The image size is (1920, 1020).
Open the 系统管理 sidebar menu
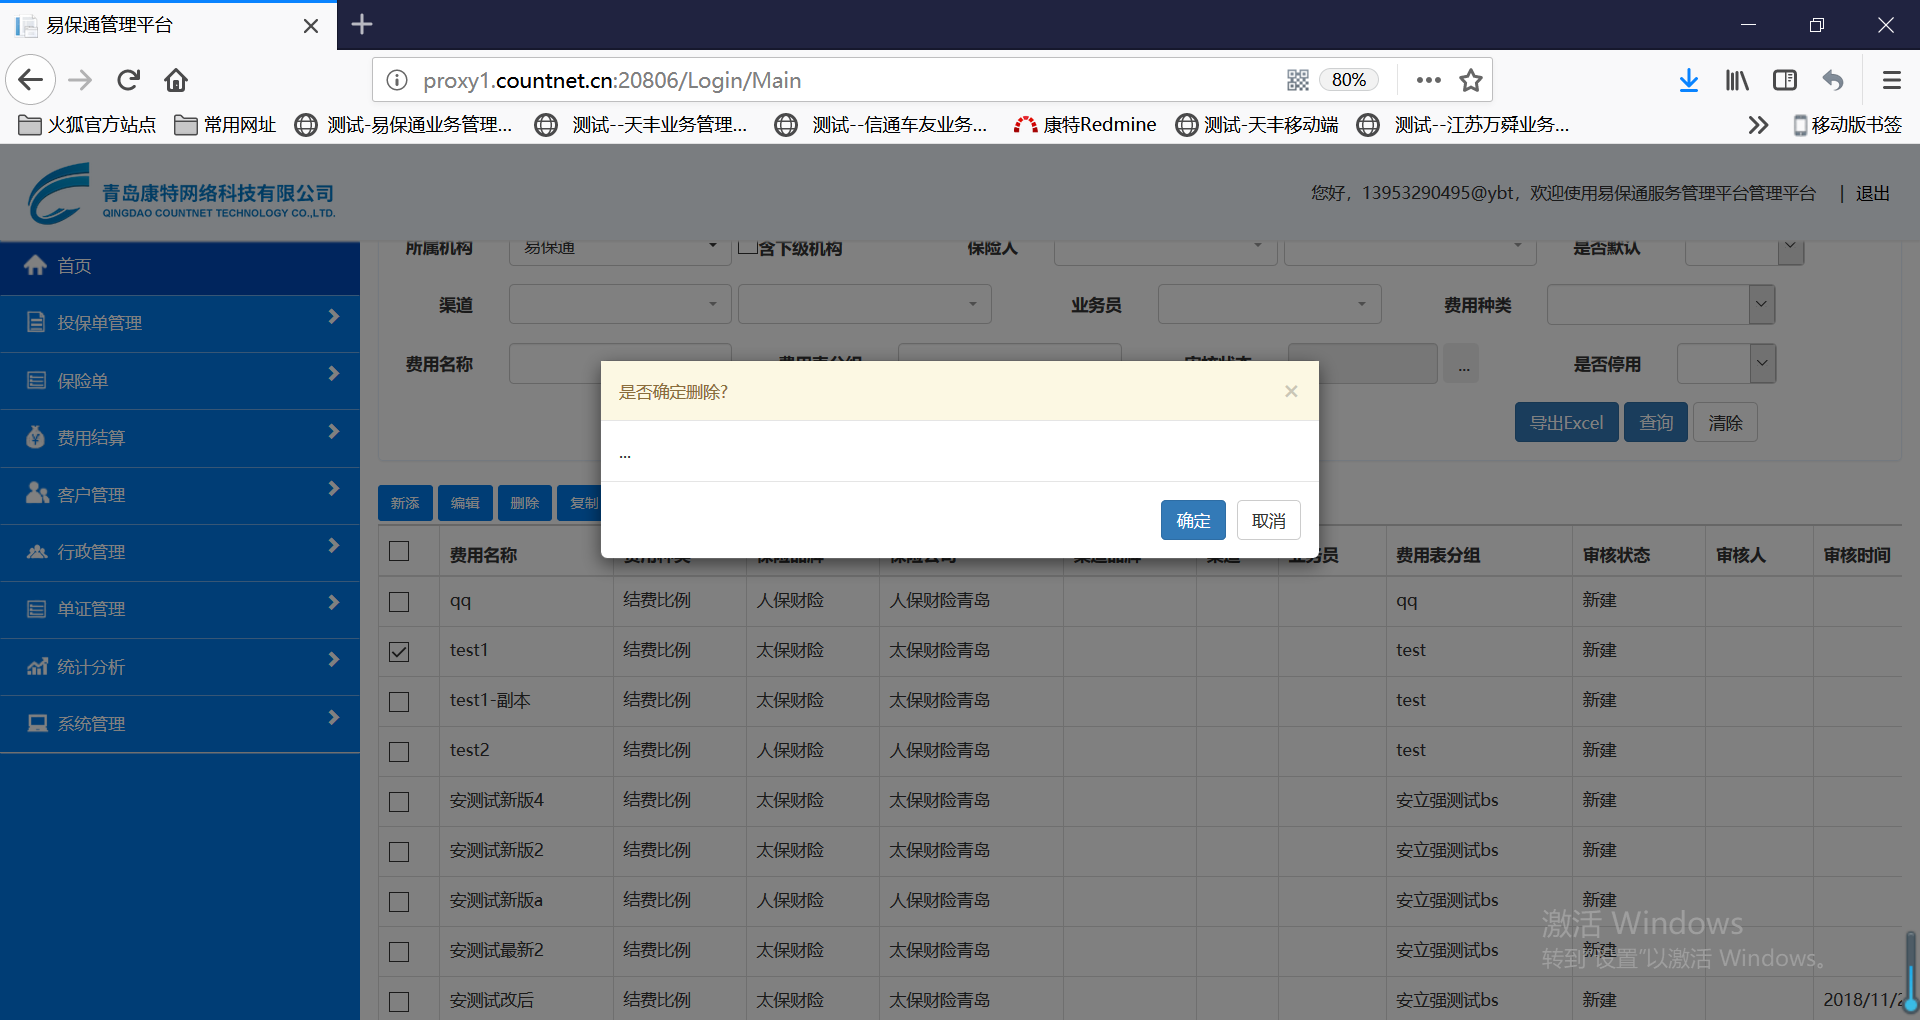tap(180, 724)
